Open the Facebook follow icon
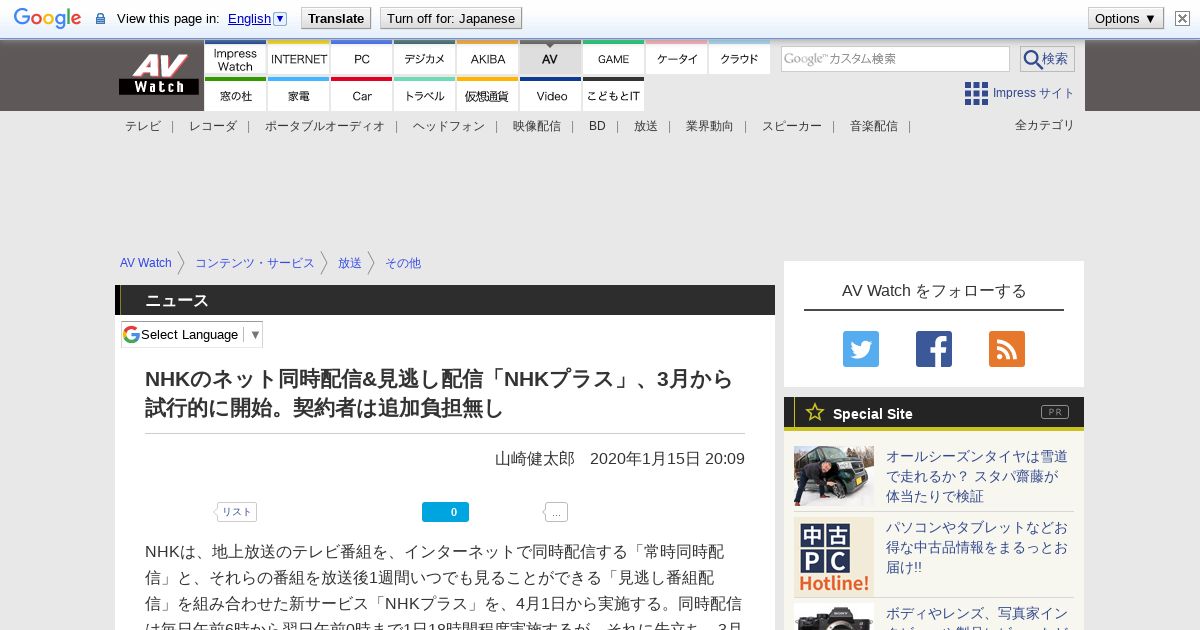Image resolution: width=1200 pixels, height=630 pixels. [x=934, y=349]
